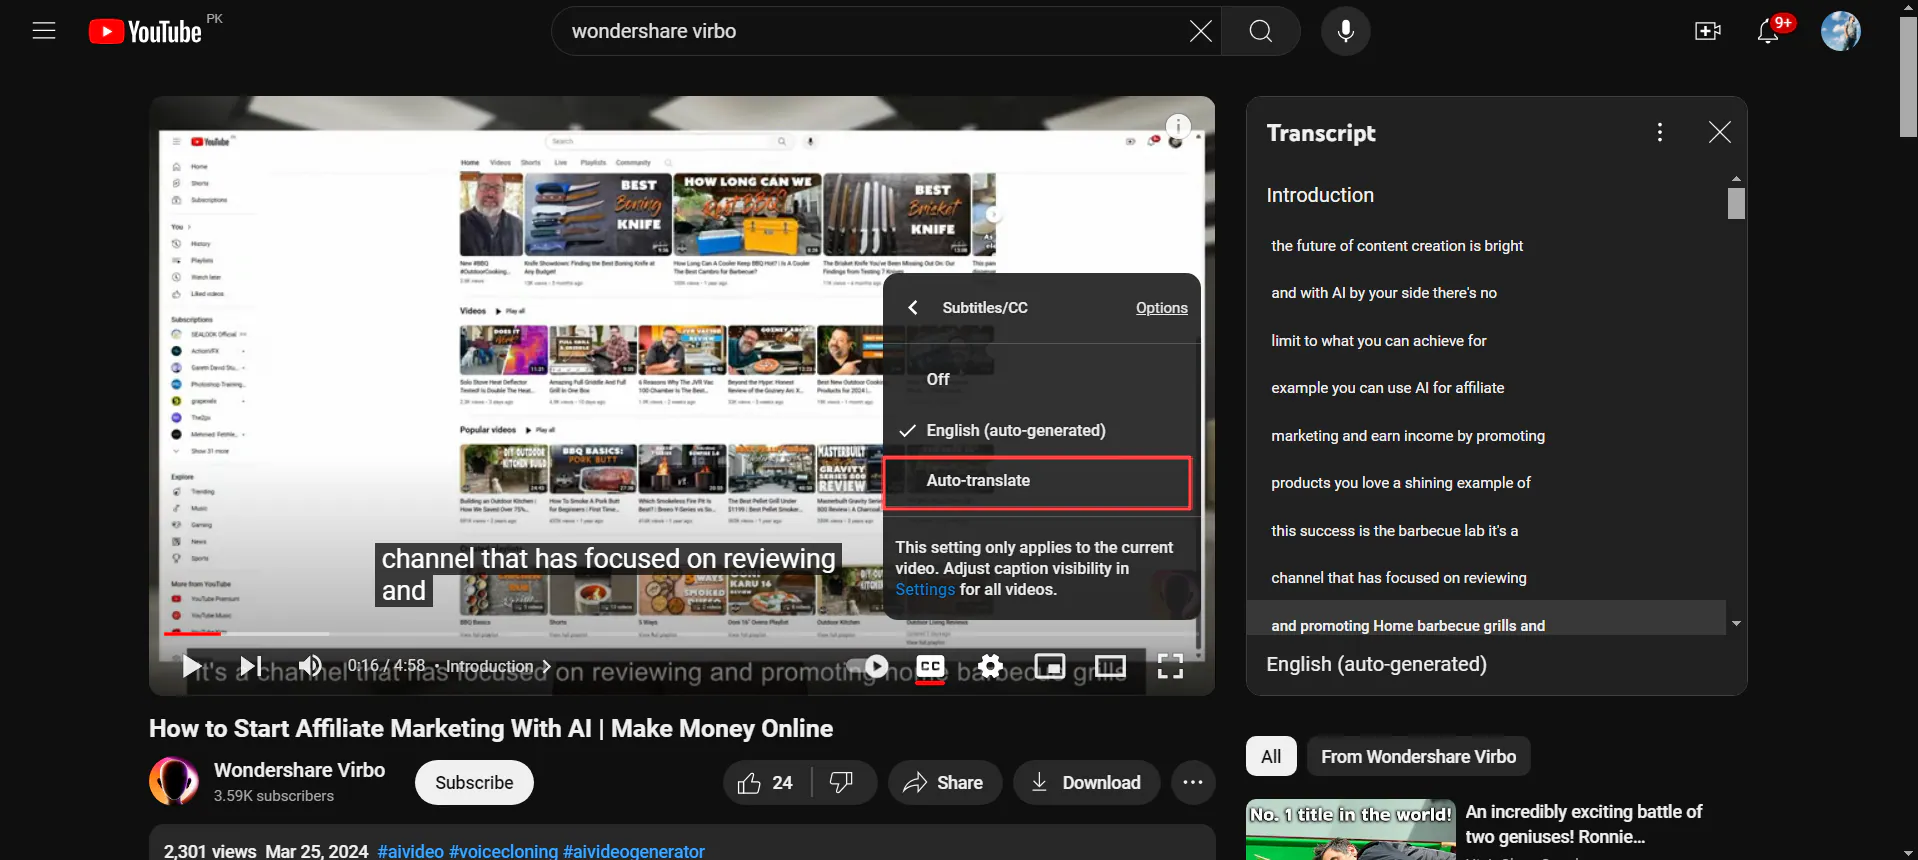The image size is (1918, 860).
Task: Subscribe to Wondershare Virbo
Action: click(x=474, y=782)
